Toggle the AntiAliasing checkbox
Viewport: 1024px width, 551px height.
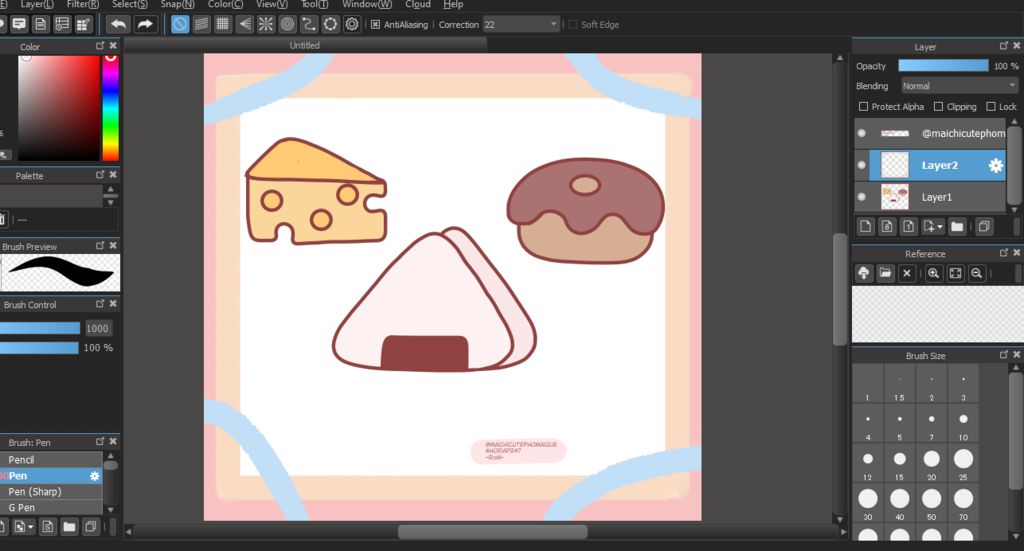[376, 25]
